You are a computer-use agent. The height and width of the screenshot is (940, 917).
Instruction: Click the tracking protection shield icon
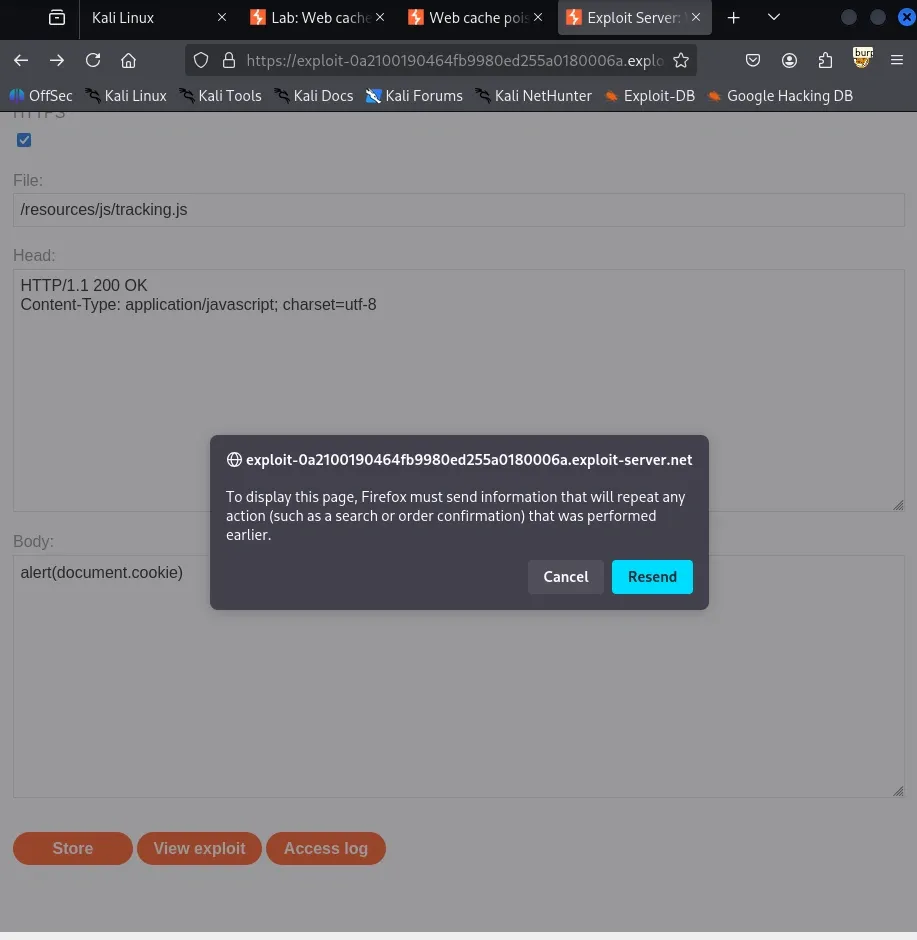200,60
